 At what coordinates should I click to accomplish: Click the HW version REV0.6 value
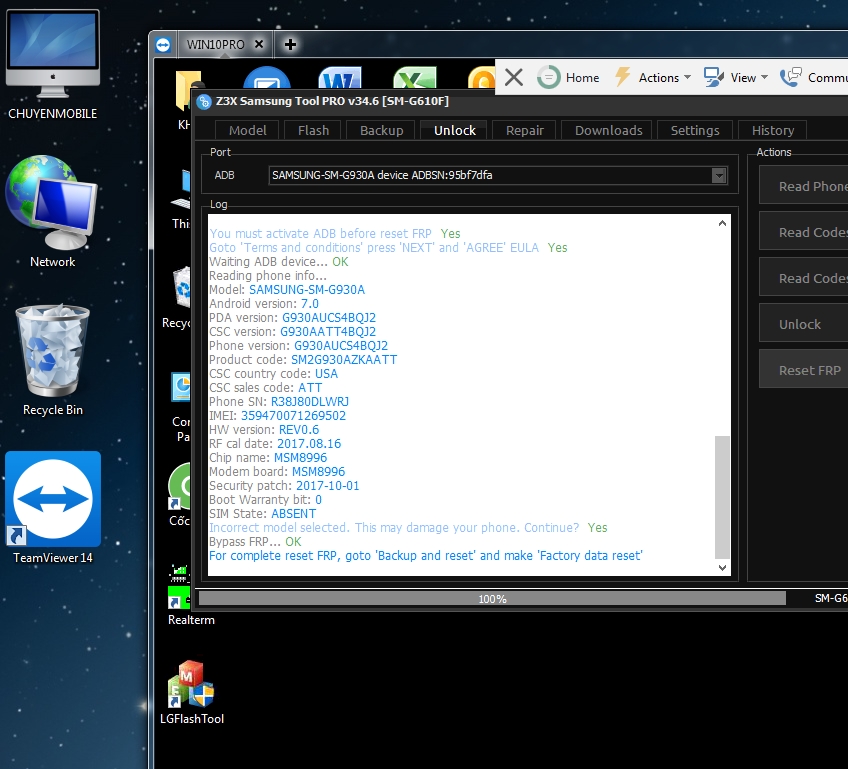299,429
